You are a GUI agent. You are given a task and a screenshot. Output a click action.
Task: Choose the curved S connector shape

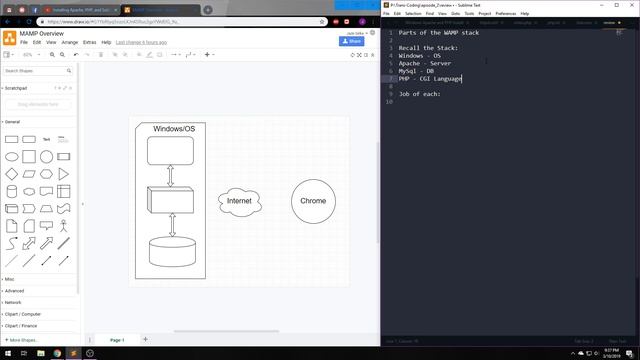click(x=11, y=243)
